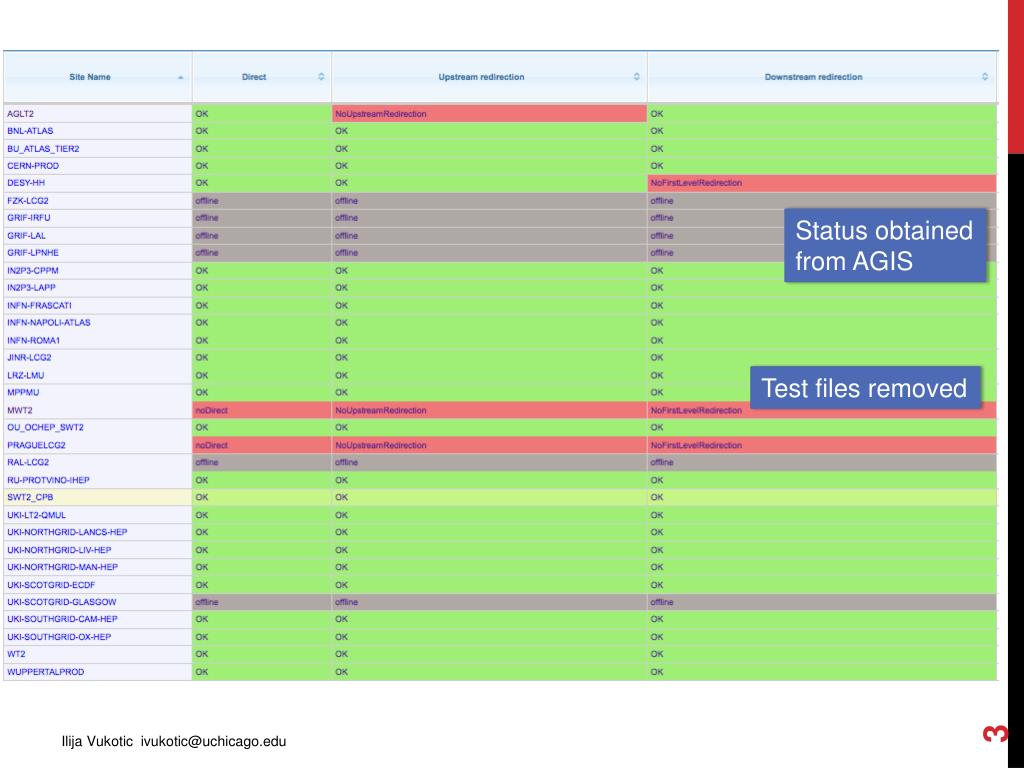Open UKI-SCOTGRID-GLASGOW site link

pos(62,602)
